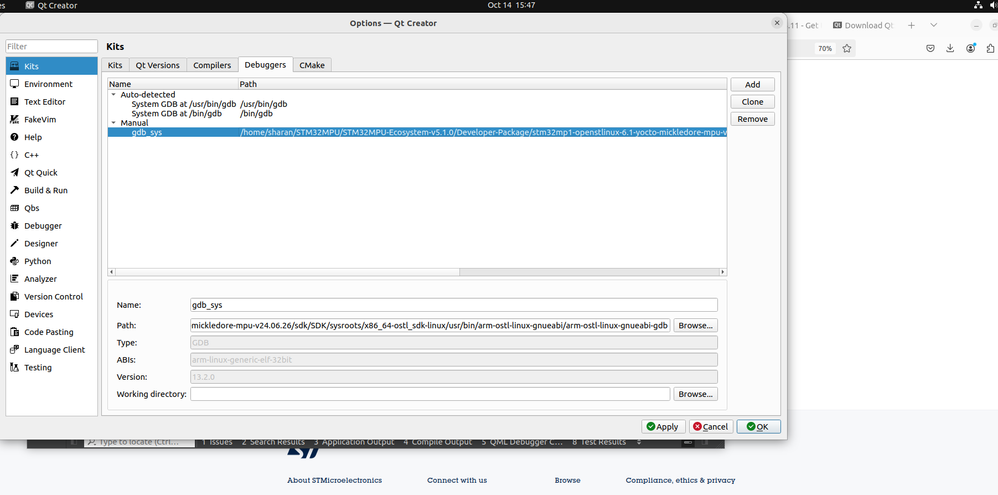Image resolution: width=998 pixels, height=495 pixels.
Task: Open Firefox extensions puzzle icon
Action: click(x=990, y=48)
